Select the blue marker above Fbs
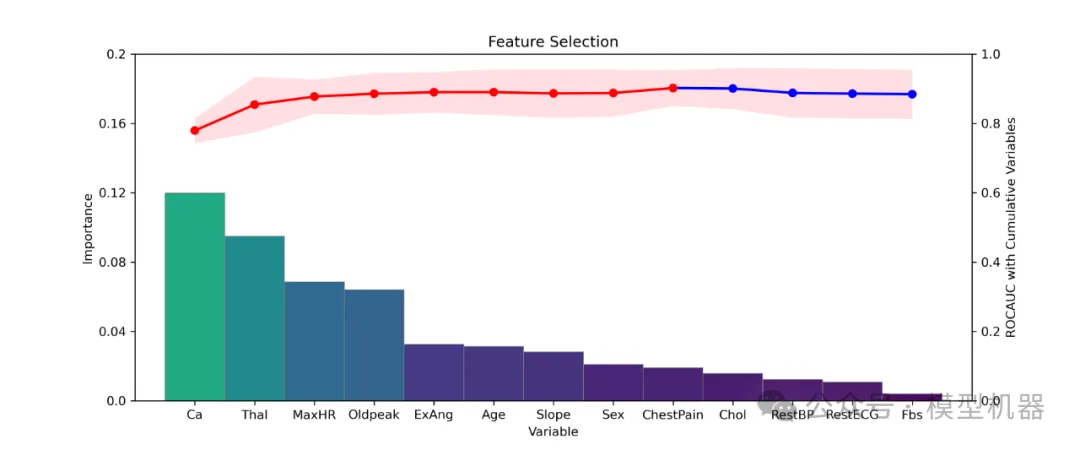Viewport: 1080px width, 450px height. tap(912, 94)
